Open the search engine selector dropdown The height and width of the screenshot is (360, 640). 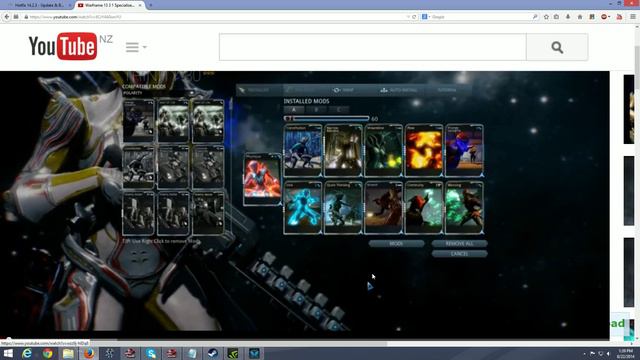tap(426, 17)
